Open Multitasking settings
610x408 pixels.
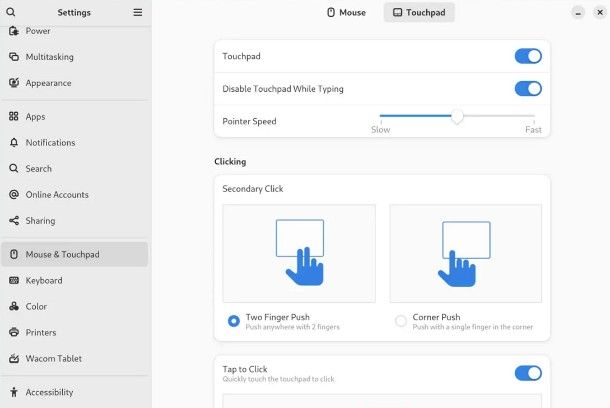coord(75,57)
